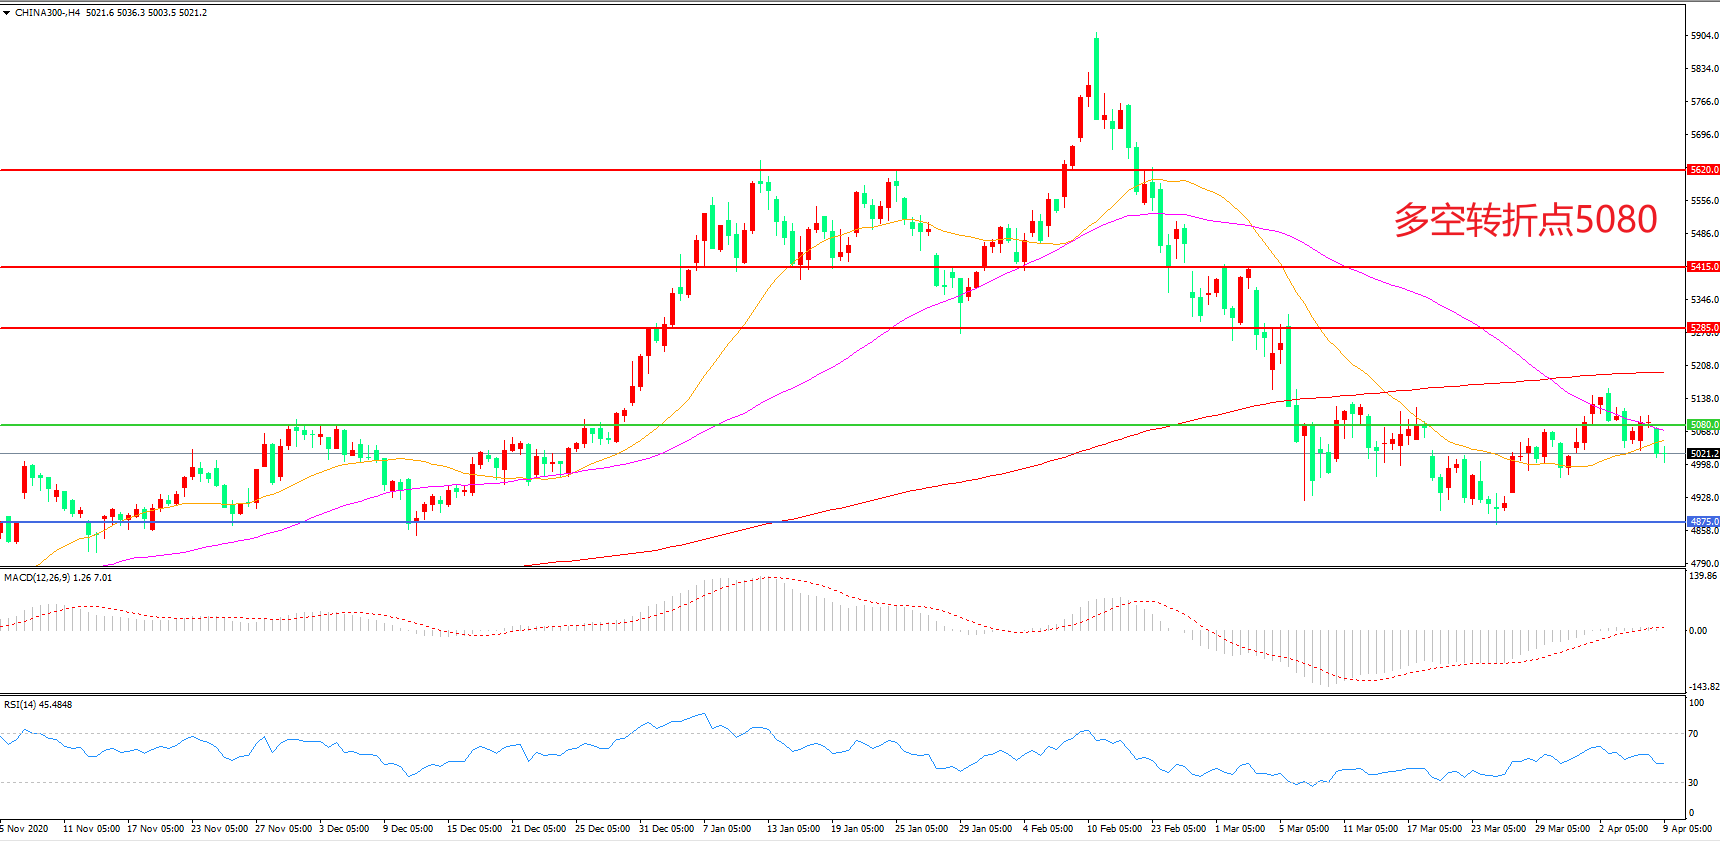This screenshot has width=1720, height=841.
Task: Select the 31 Dec 05:00 time label
Action: (x=666, y=829)
